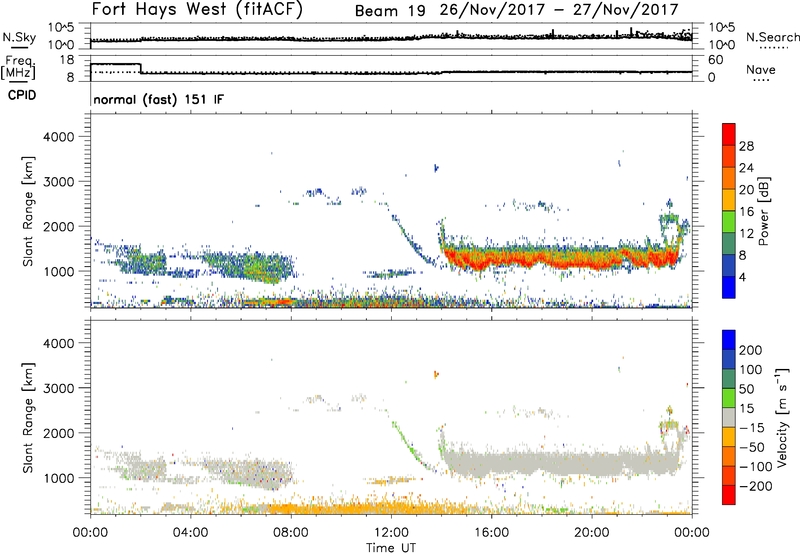Click the '08:00' time axis label
800x554 pixels.
[x=291, y=533]
